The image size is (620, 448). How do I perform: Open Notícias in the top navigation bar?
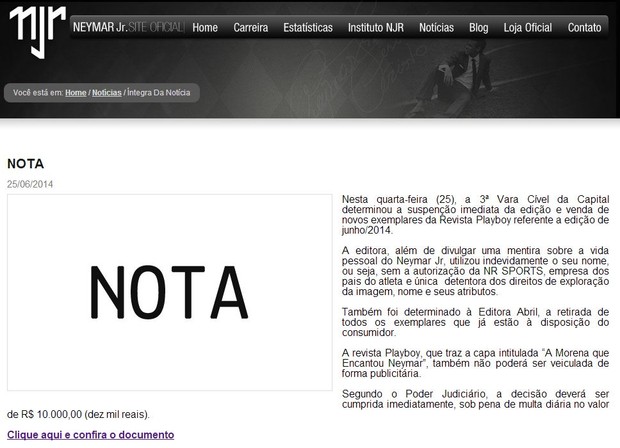(x=436, y=28)
